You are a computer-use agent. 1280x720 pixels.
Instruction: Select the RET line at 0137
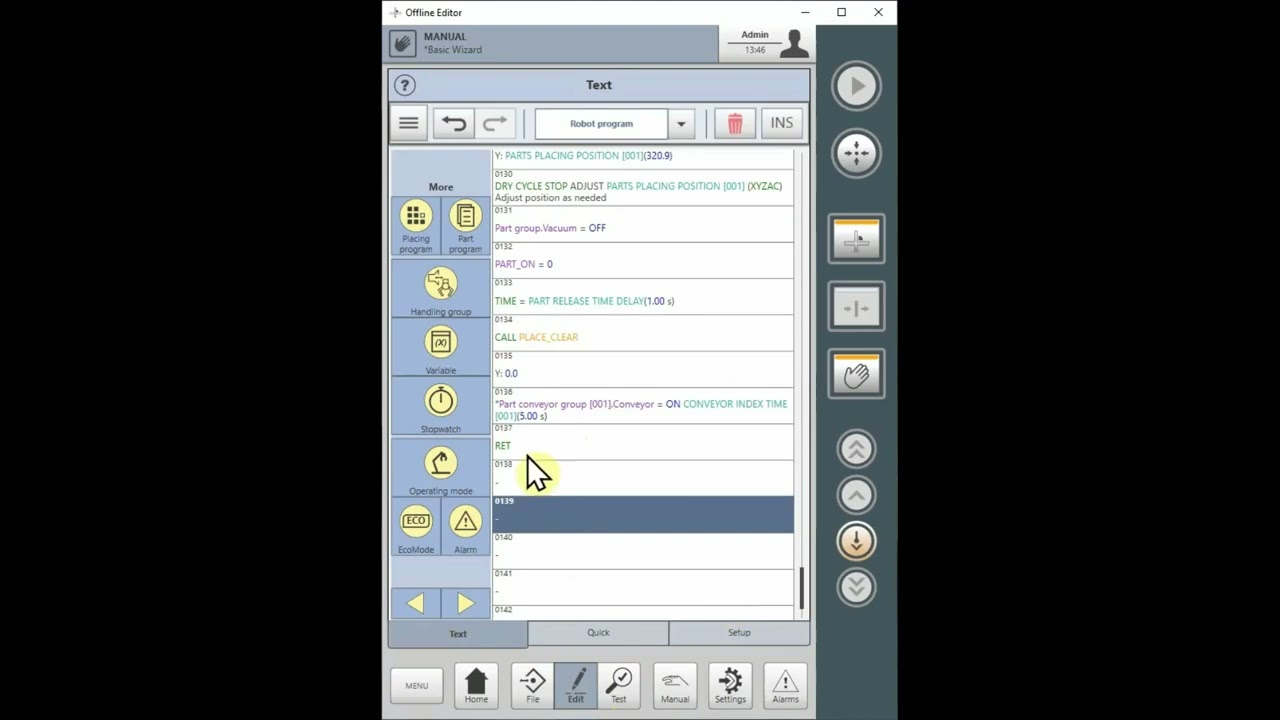pos(643,441)
